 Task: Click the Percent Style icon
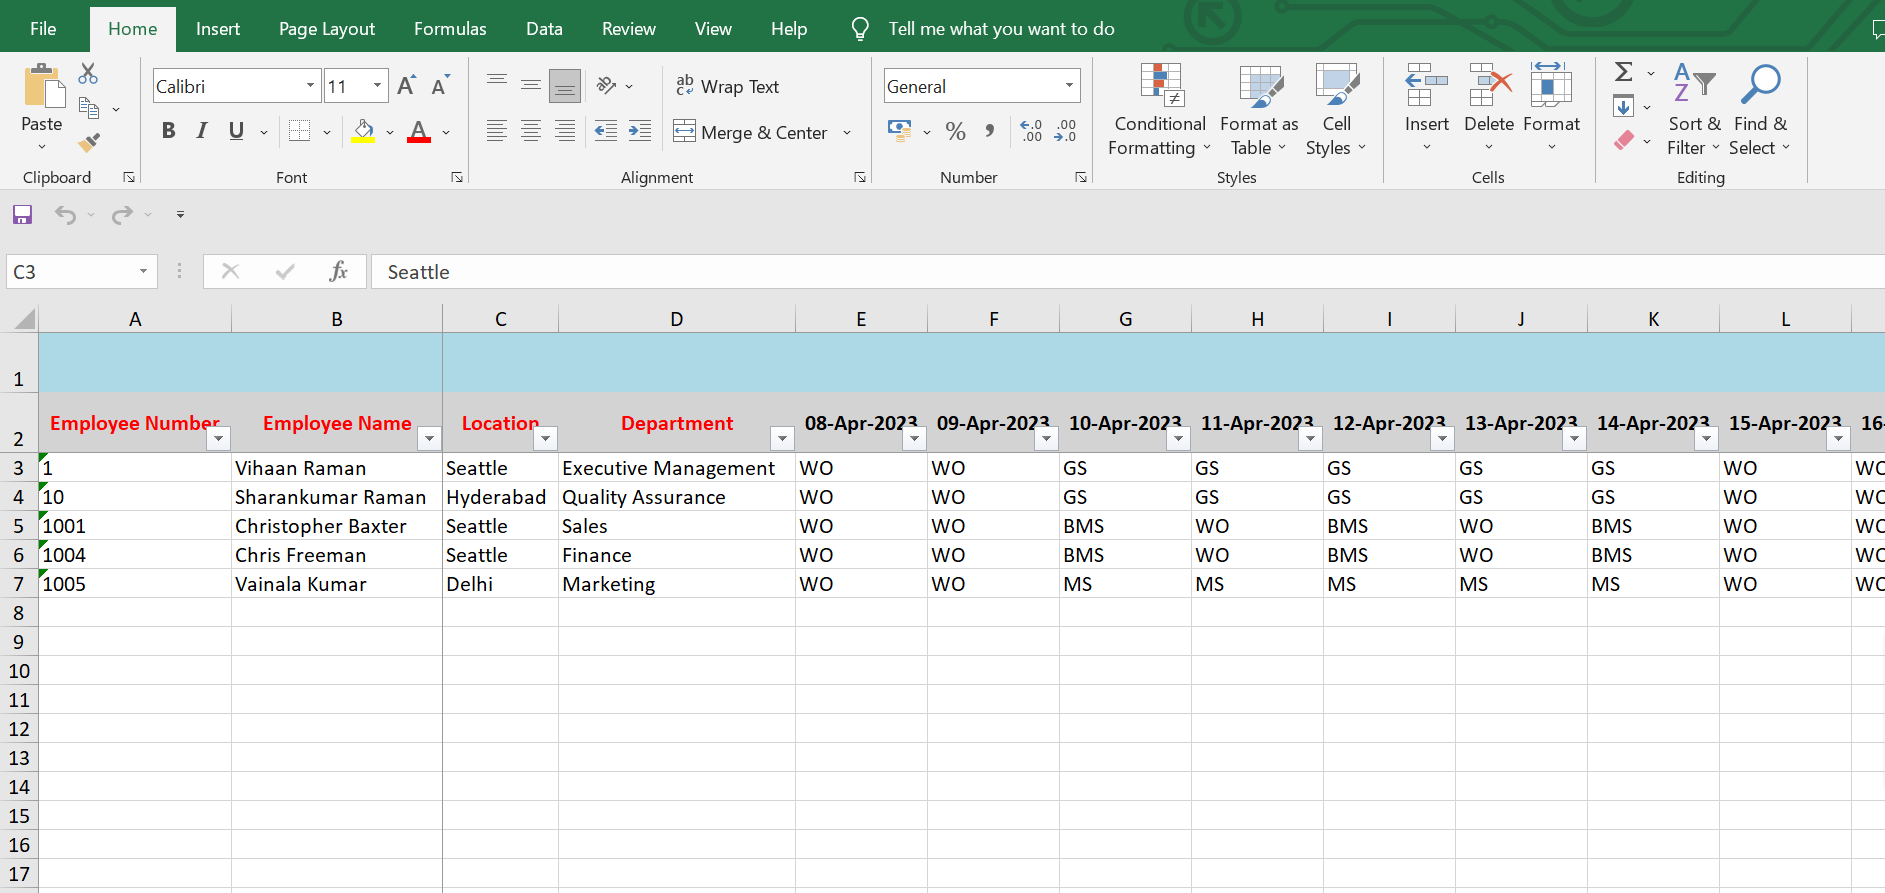[x=955, y=132]
